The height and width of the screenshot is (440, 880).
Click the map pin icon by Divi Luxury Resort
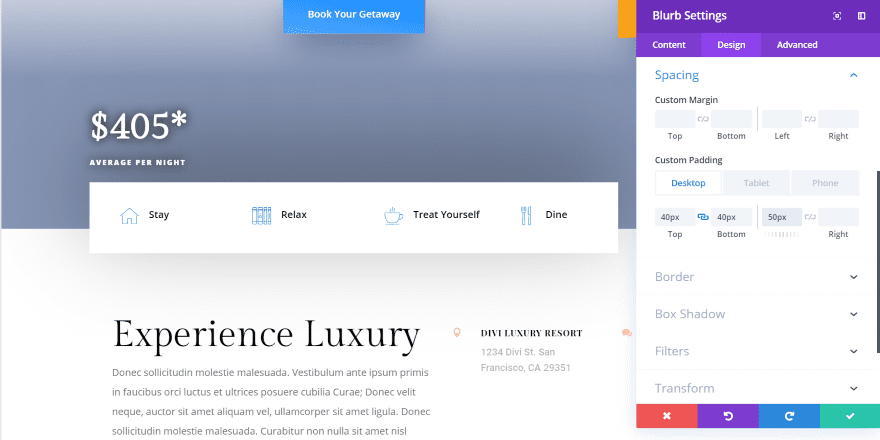457,333
